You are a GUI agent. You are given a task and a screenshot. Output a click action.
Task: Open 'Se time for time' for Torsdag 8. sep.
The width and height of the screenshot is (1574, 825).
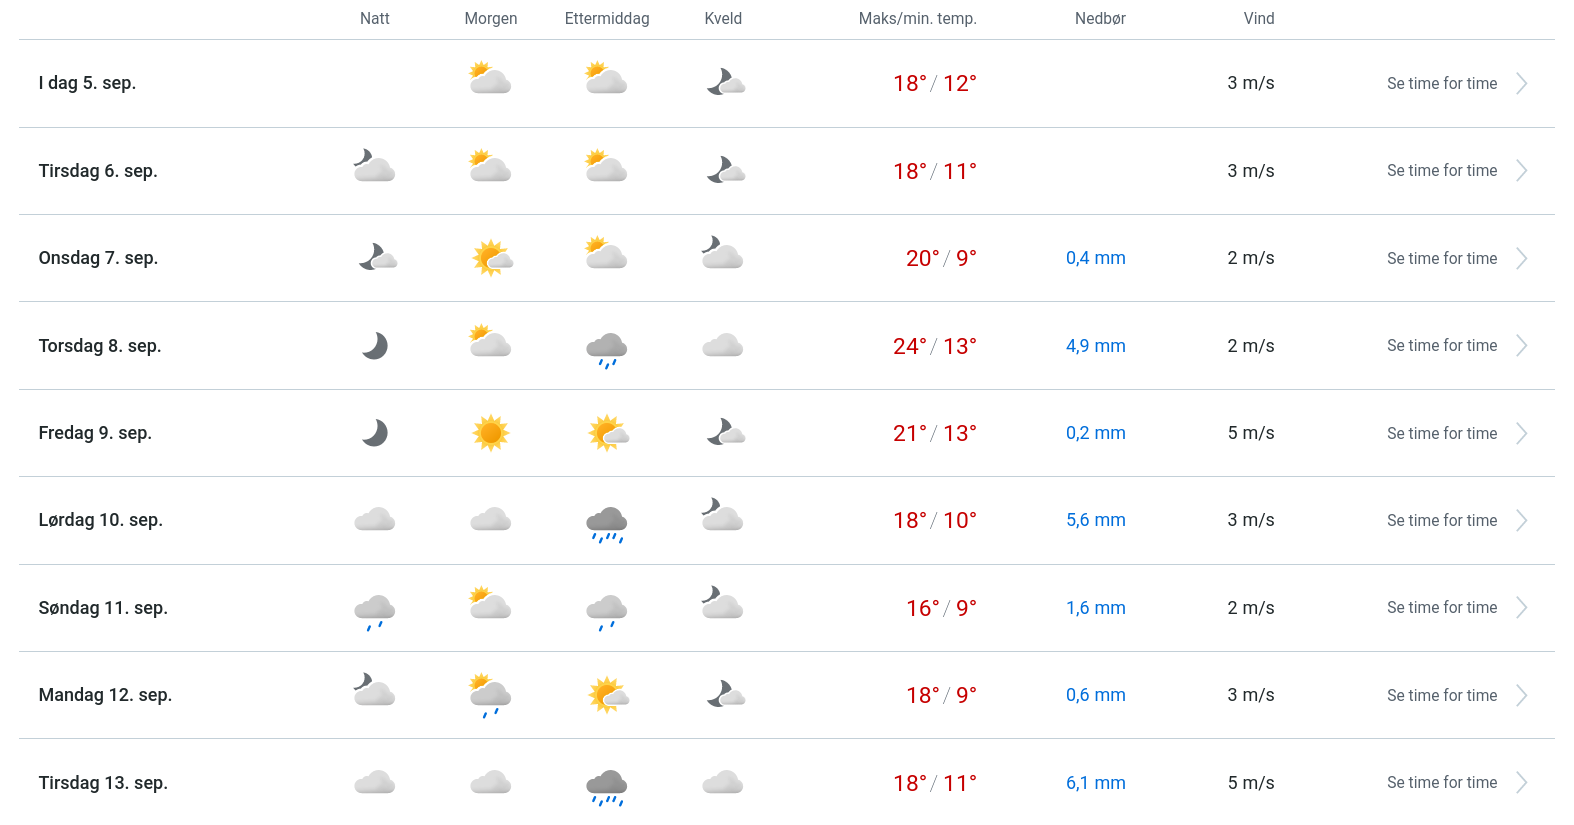click(x=1441, y=346)
